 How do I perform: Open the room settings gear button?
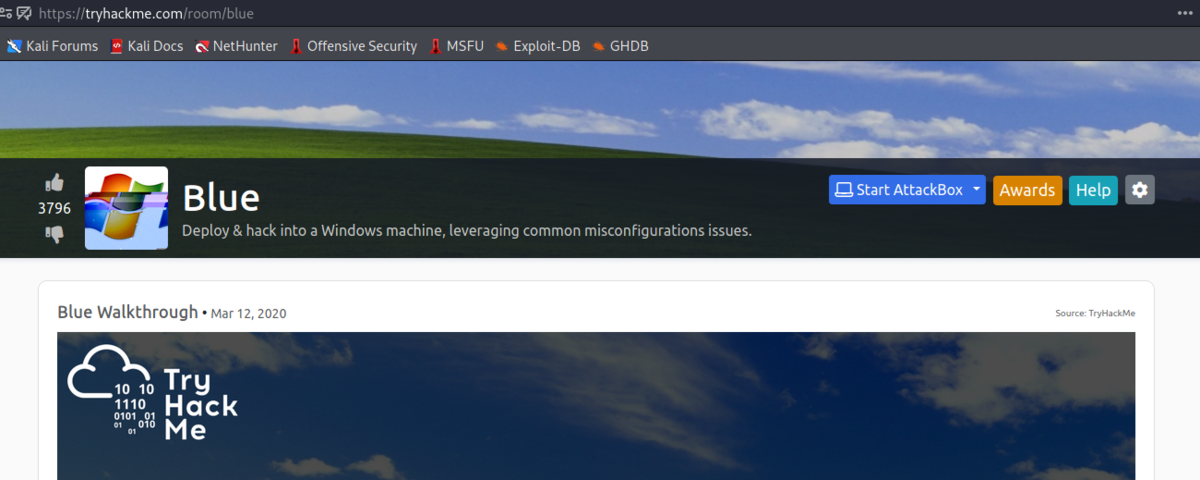1140,190
